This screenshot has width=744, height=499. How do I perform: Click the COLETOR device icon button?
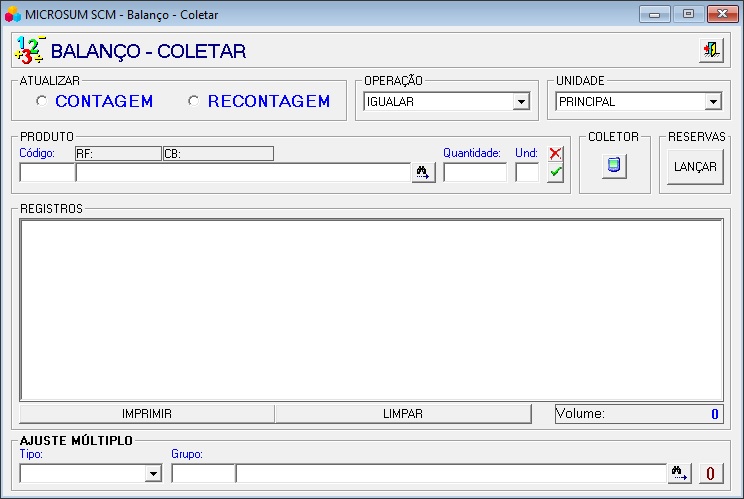(614, 166)
